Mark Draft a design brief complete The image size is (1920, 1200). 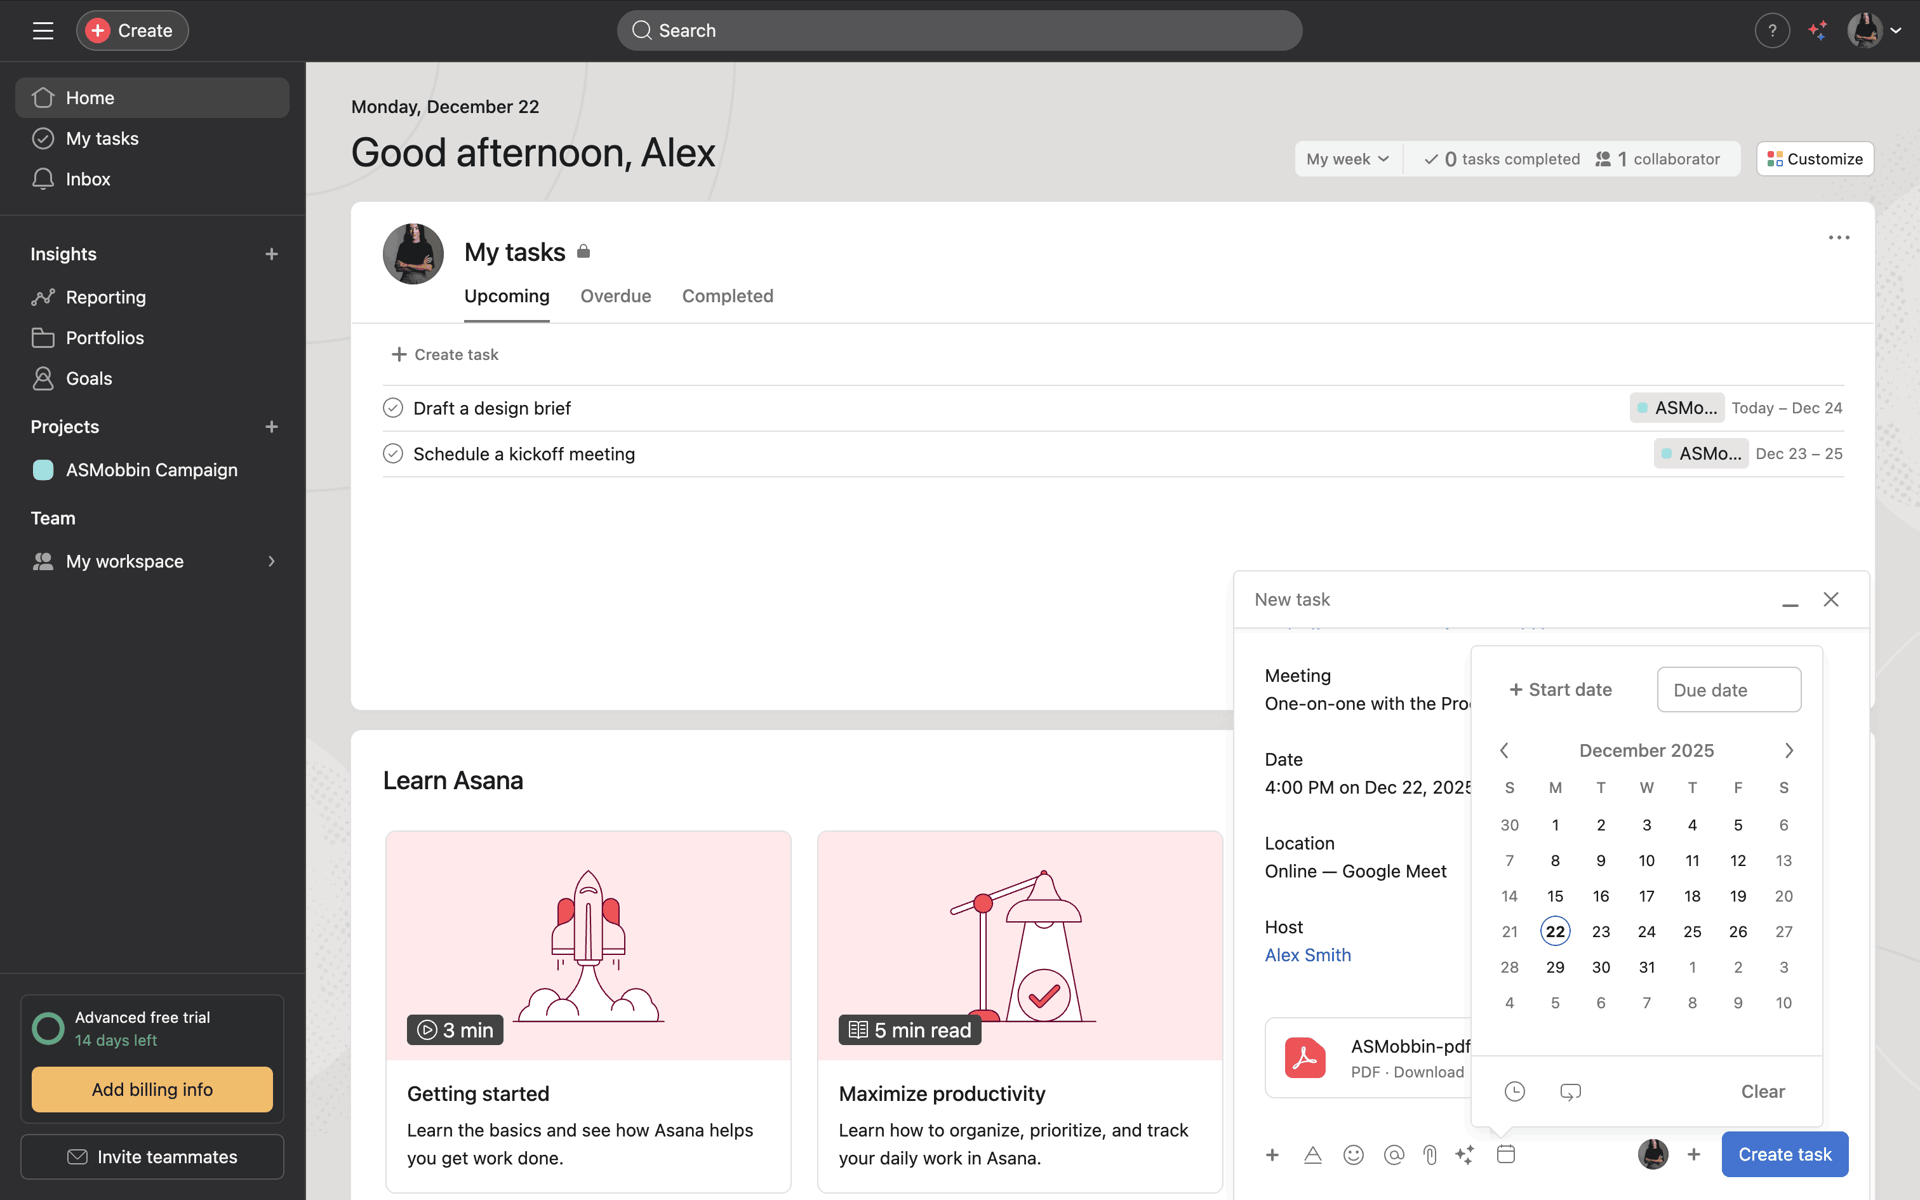click(x=393, y=408)
